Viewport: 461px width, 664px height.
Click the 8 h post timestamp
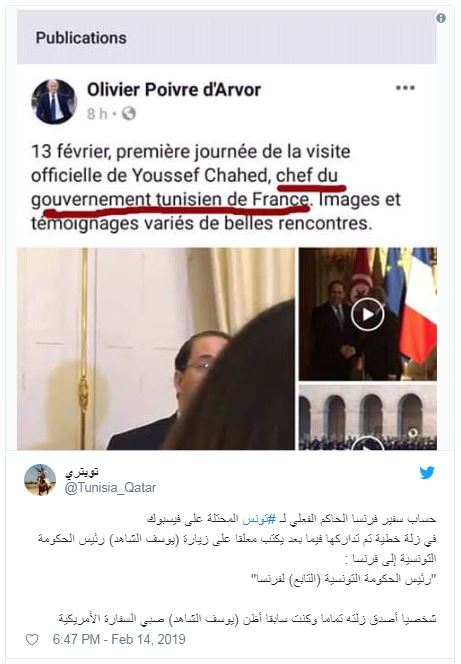click(x=97, y=114)
